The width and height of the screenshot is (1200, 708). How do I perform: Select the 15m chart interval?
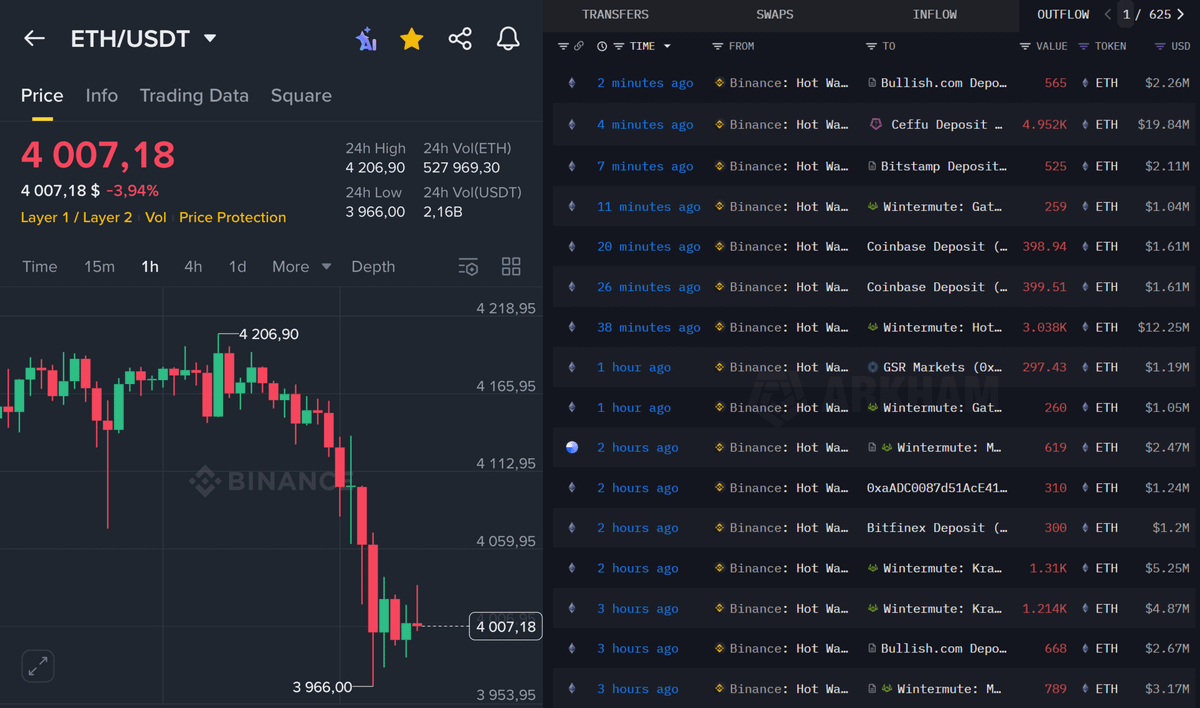tap(99, 266)
